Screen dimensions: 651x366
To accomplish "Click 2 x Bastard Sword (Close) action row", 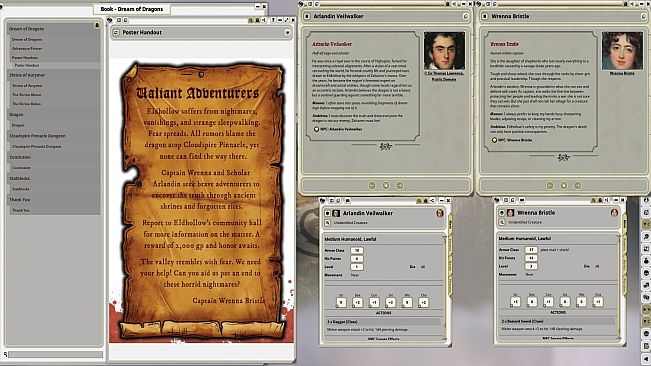I will (557, 321).
